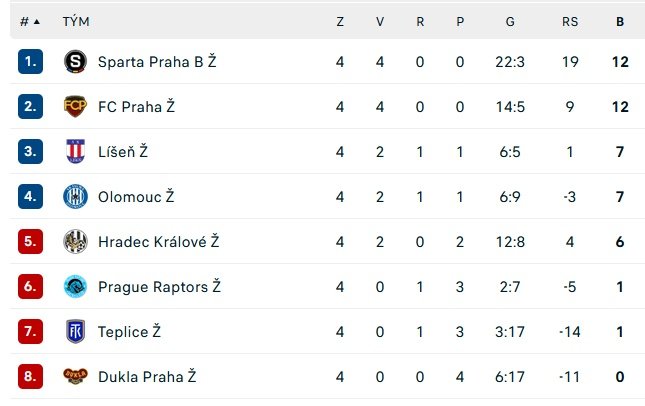
Task: Click the Prague Raptors Ž logo
Action: tap(75, 286)
